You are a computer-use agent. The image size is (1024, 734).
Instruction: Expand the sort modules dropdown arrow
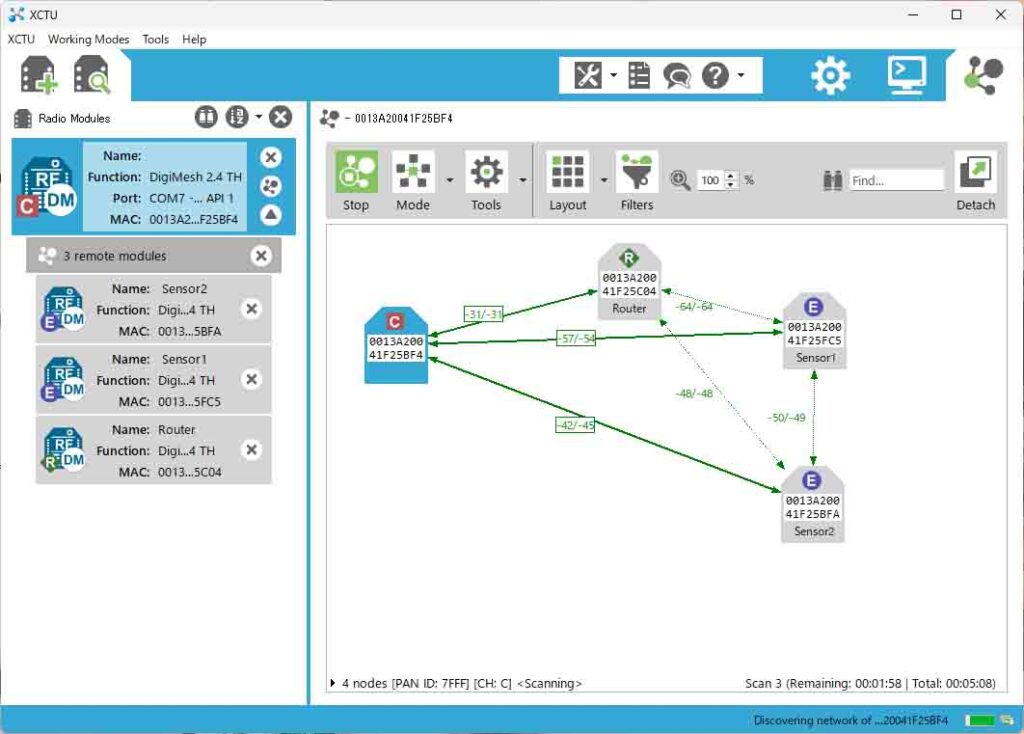[x=259, y=118]
